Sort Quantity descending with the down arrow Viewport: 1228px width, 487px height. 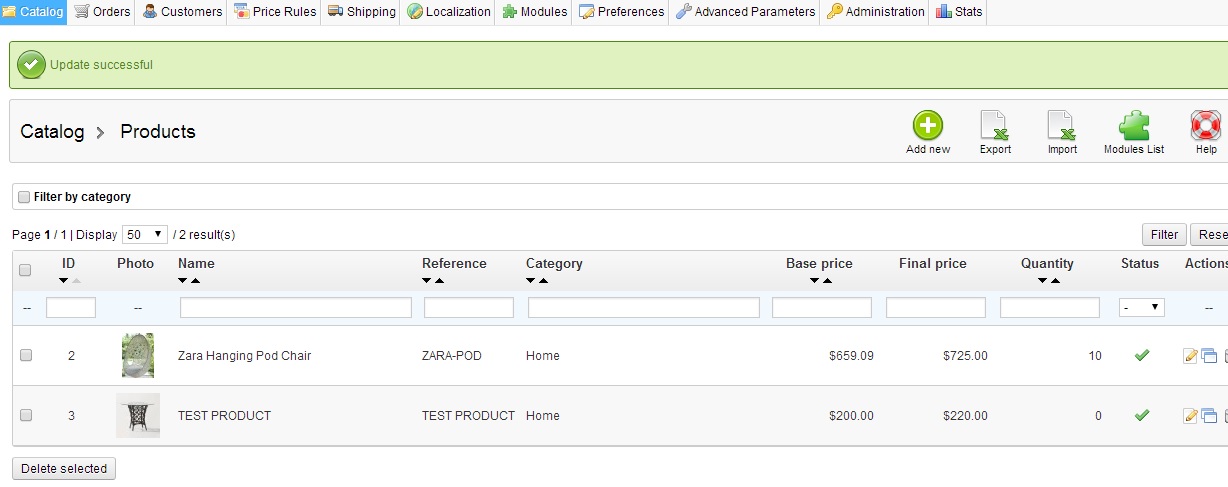coord(1042,281)
